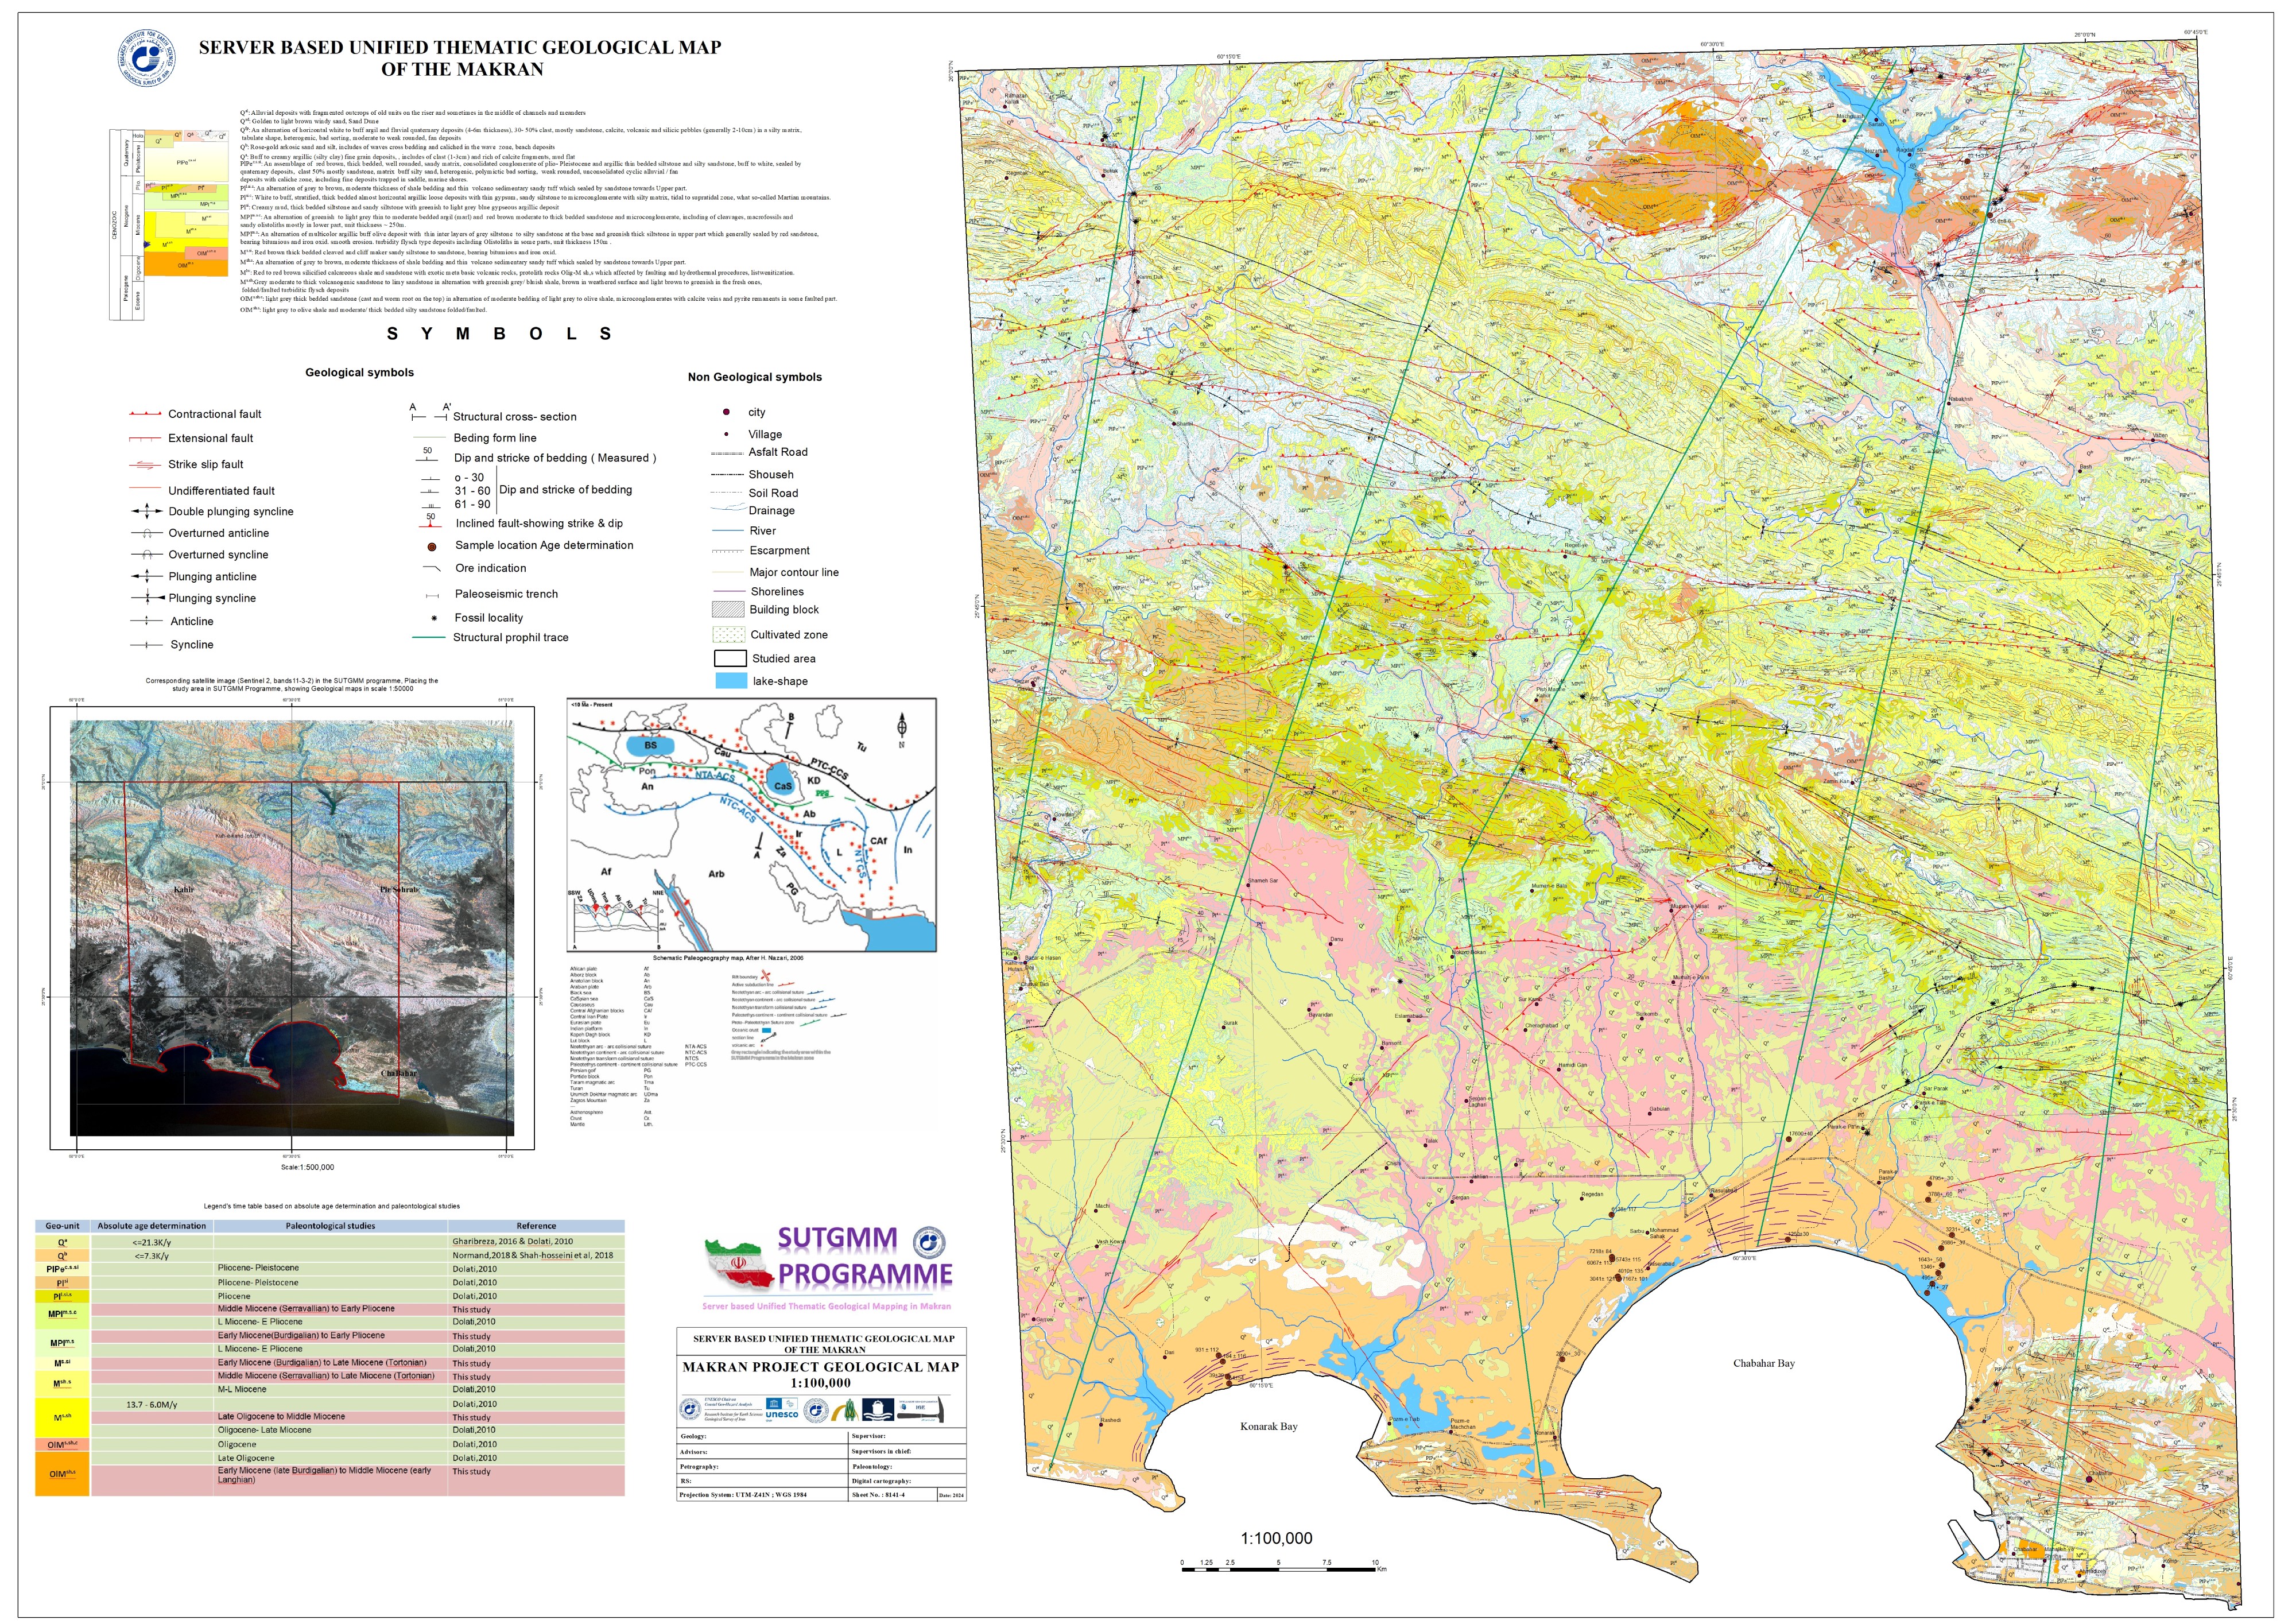Select the Fossil locality star symbol
This screenshot has height=1624, width=2296.
(x=433, y=618)
